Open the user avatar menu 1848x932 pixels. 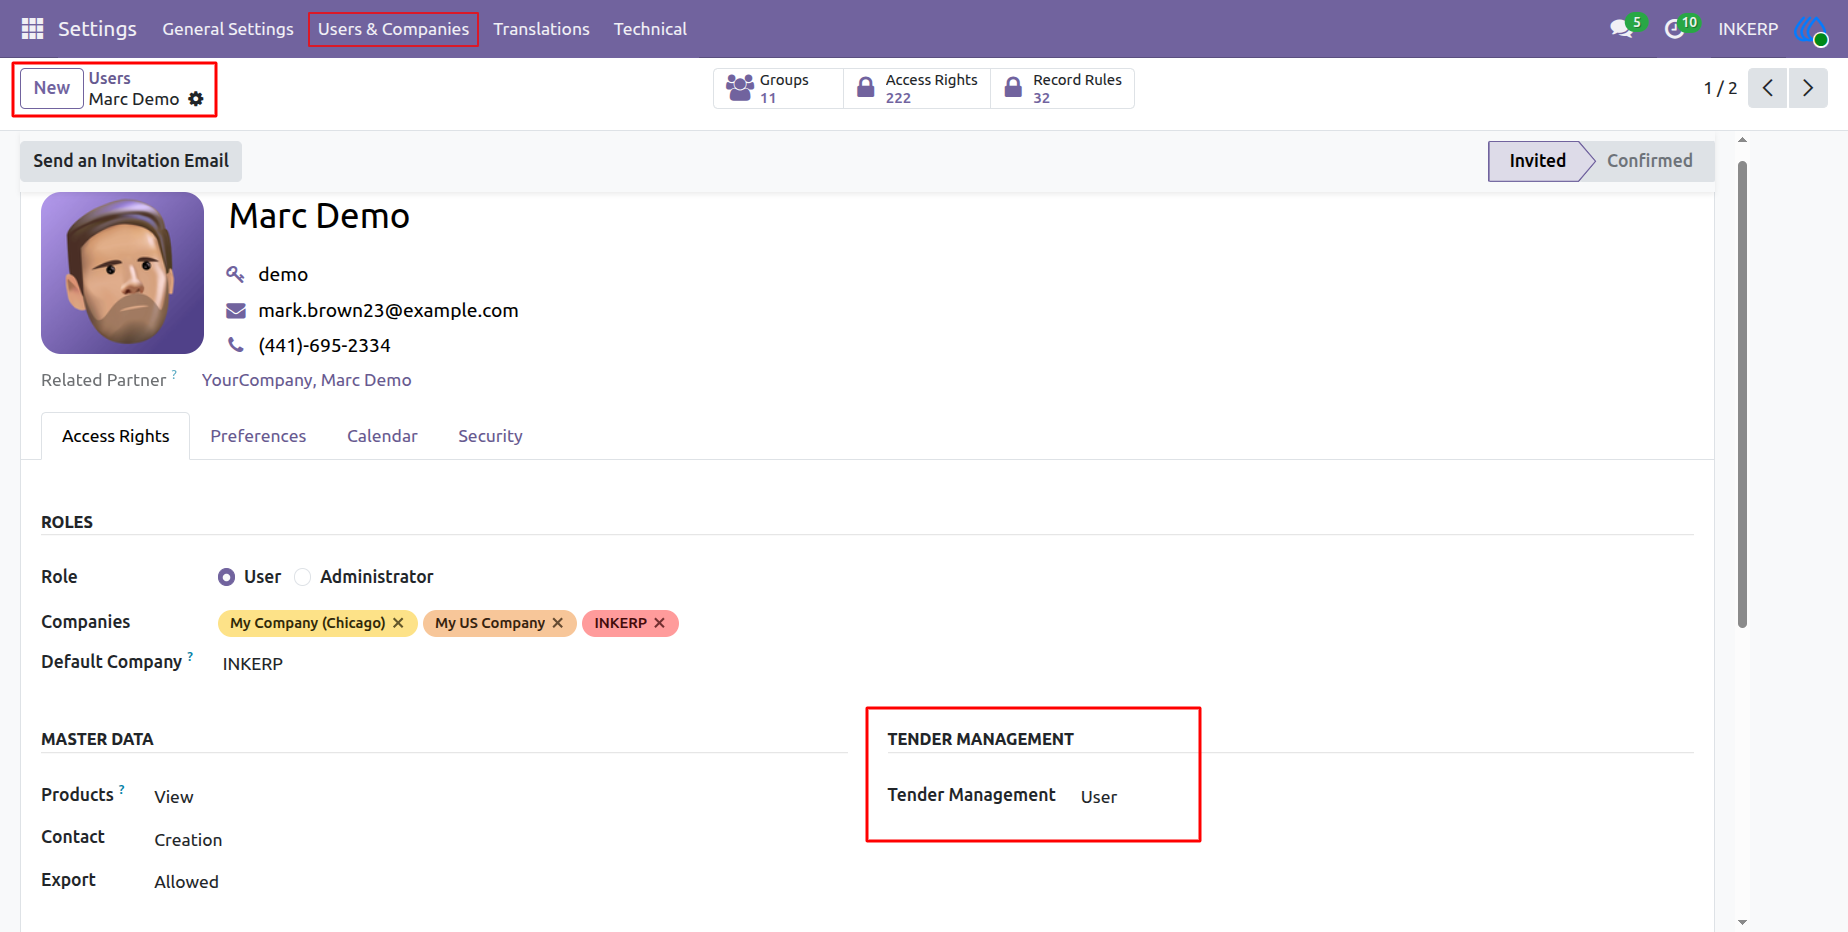click(1811, 29)
